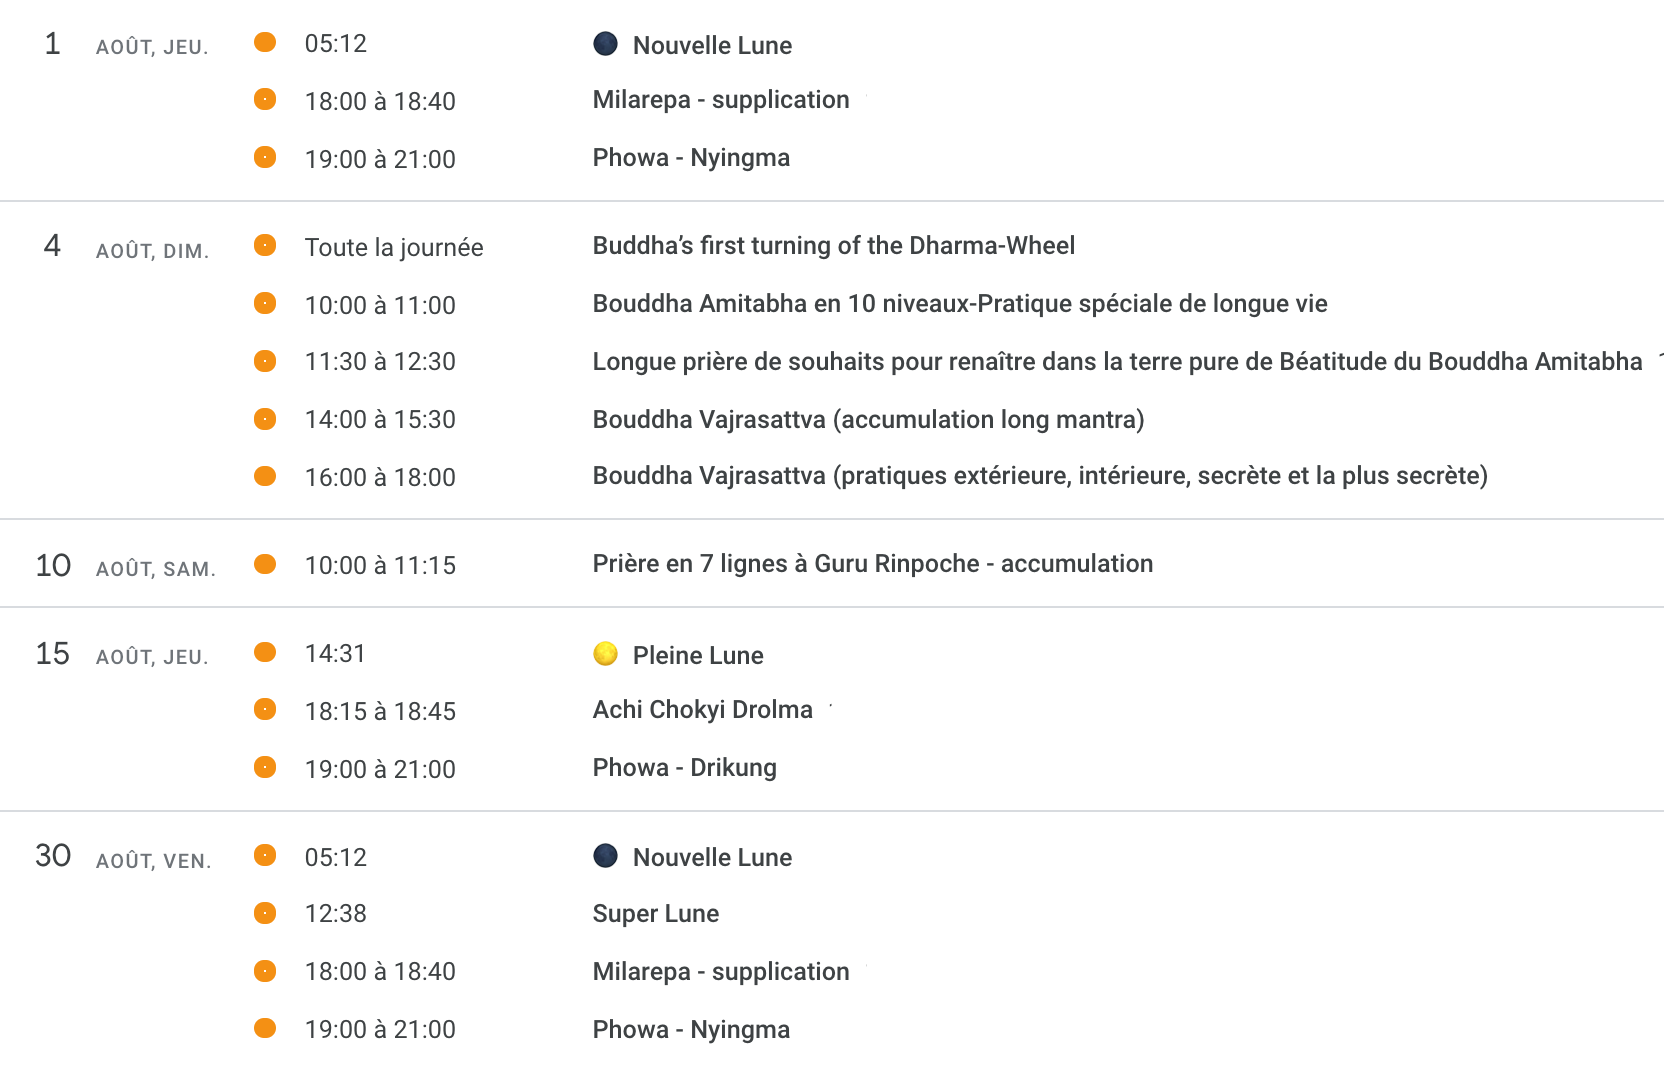The image size is (1664, 1070).
Task: Click the orange dot beside Super Lune
Action: pos(265,913)
